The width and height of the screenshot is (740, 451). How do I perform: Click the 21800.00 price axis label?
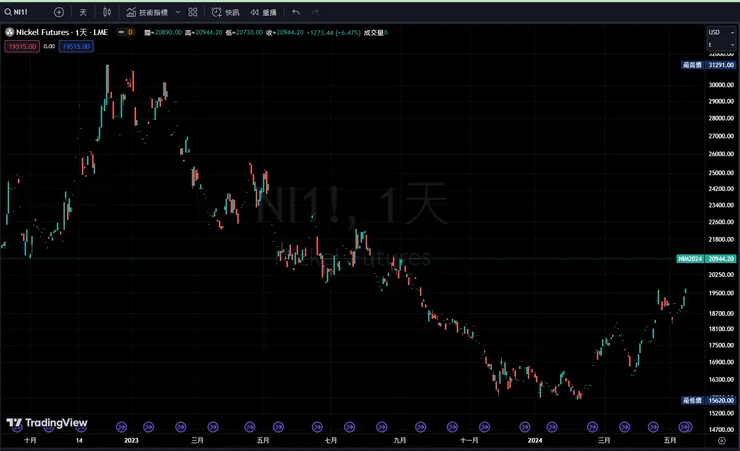721,240
